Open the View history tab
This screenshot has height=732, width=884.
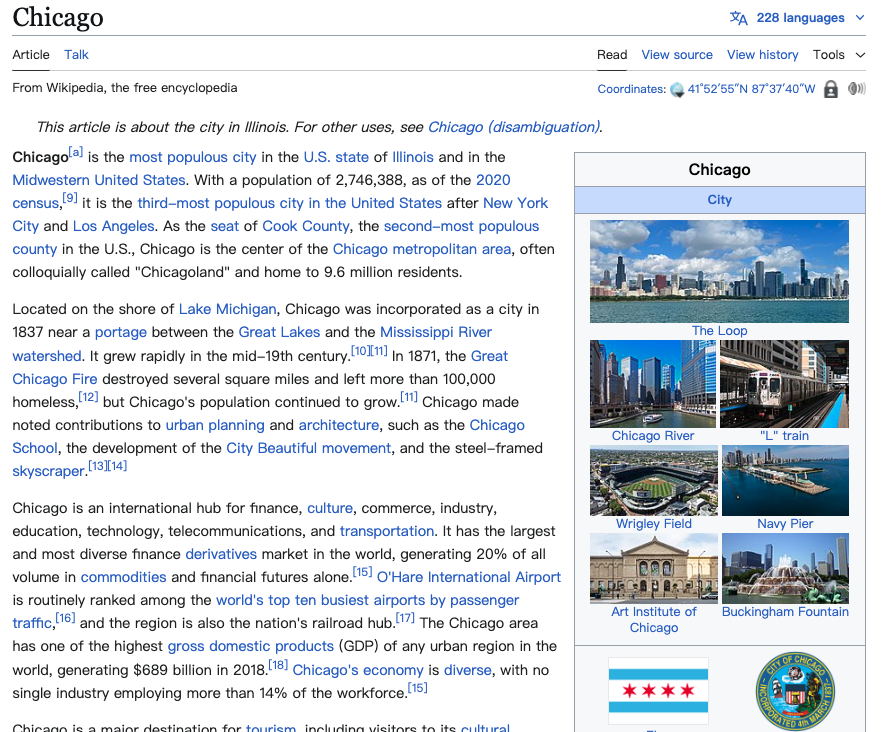pyautogui.click(x=762, y=55)
